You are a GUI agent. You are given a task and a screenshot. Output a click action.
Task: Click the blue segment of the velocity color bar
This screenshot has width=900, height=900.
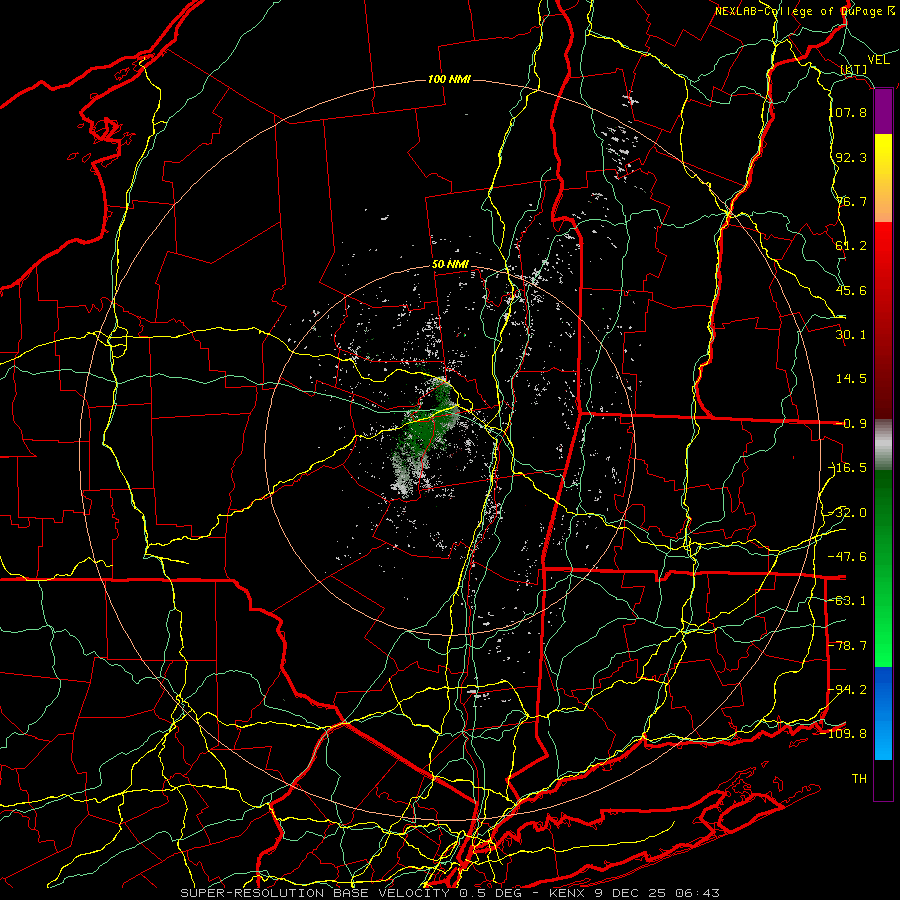pyautogui.click(x=883, y=713)
